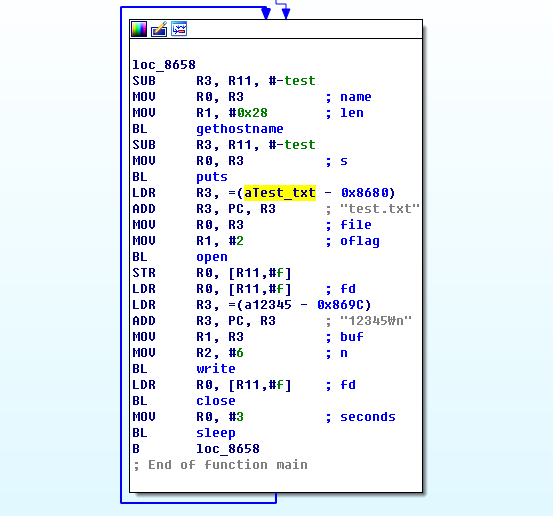This screenshot has width=553, height=516.
Task: Click the 'oflag' comment
Action: click(x=360, y=241)
